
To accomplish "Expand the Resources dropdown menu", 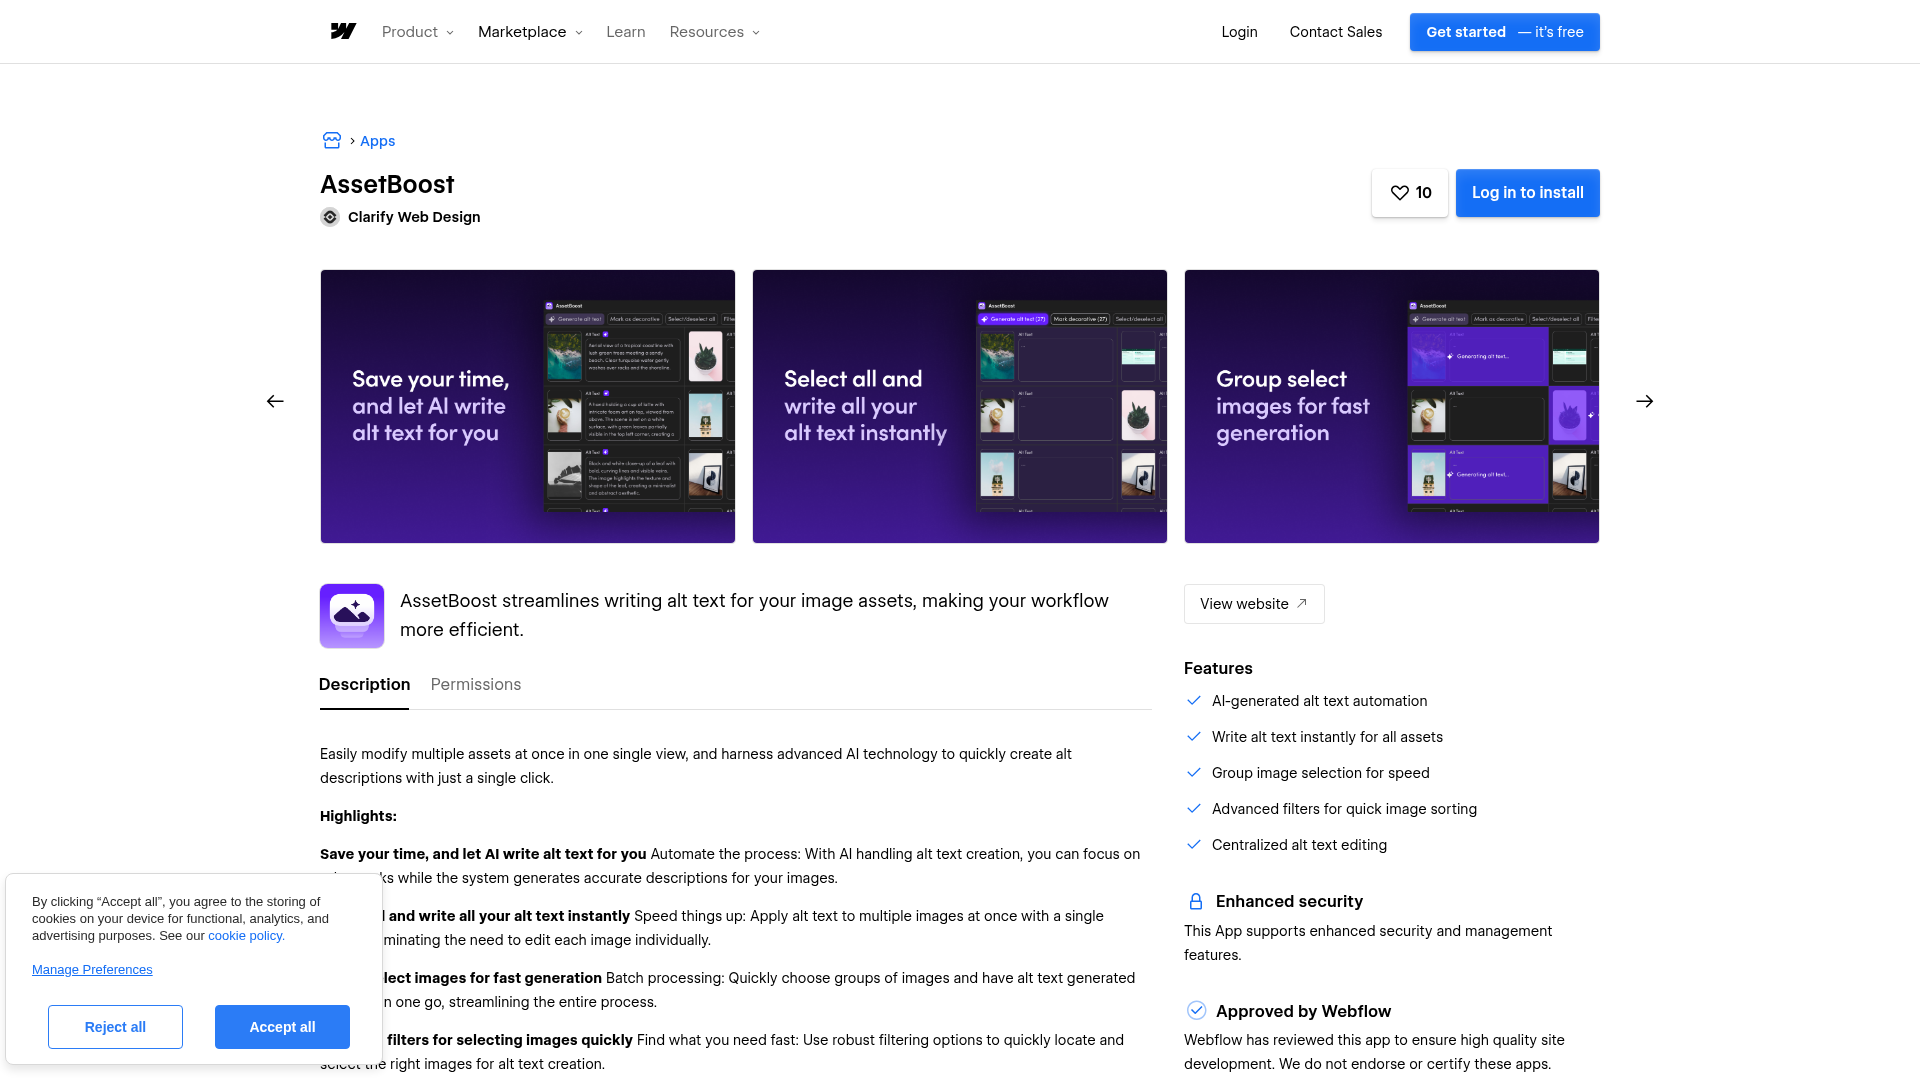I will tap(714, 32).
